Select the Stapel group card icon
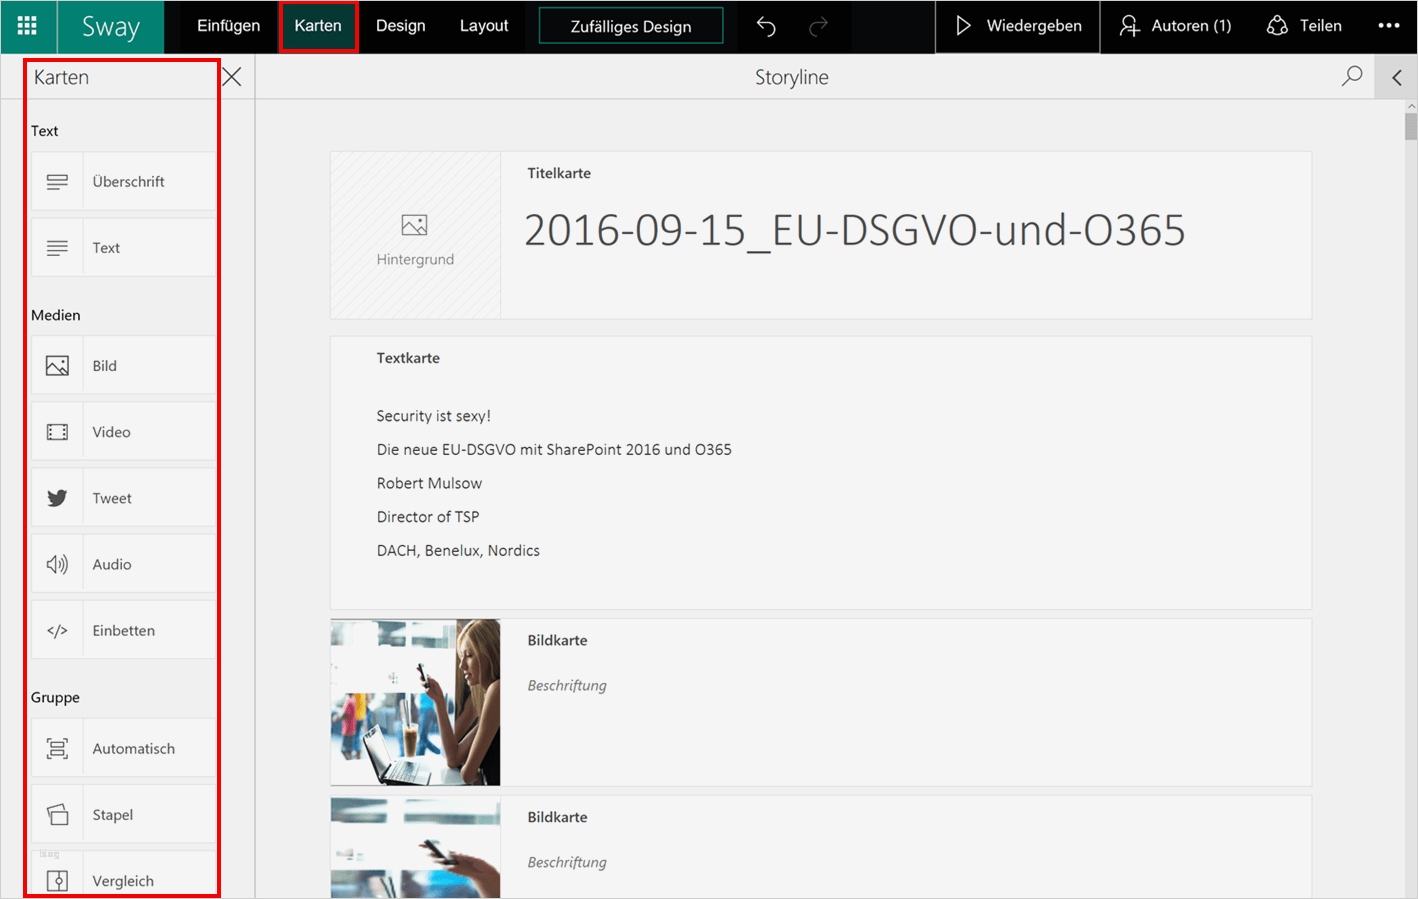This screenshot has width=1418, height=899. 57,813
